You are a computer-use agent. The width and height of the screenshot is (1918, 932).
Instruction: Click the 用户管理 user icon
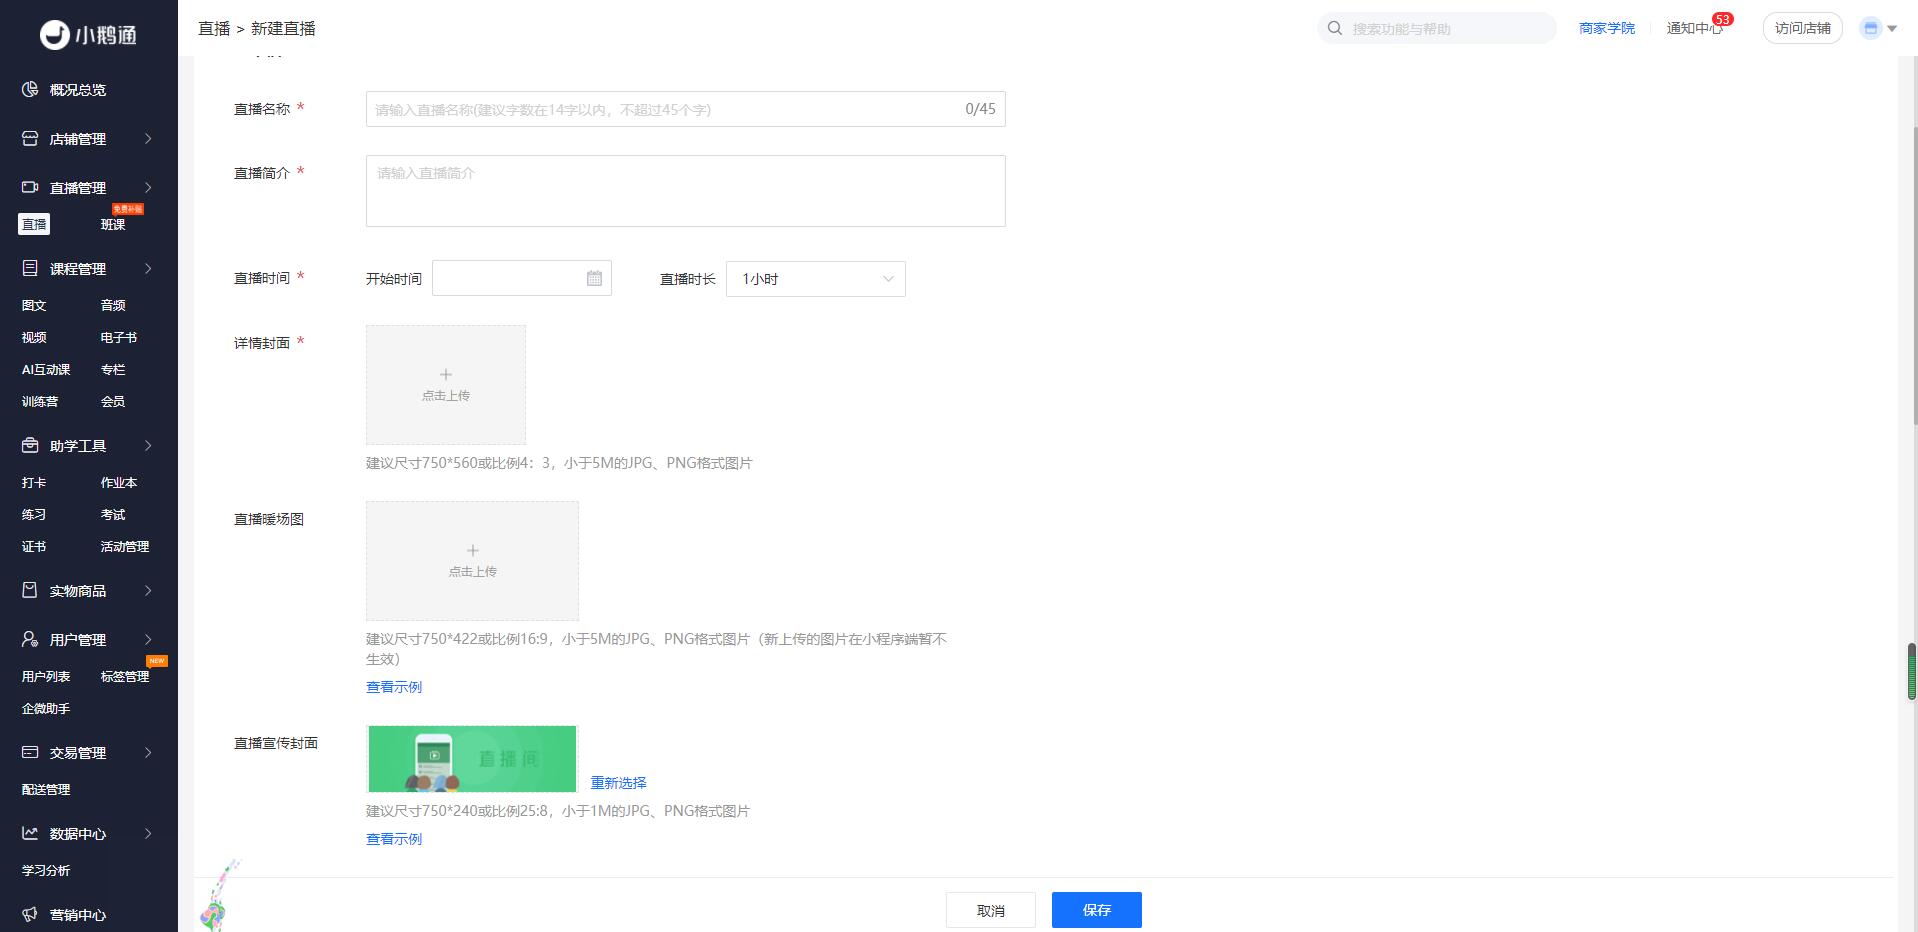(x=30, y=640)
